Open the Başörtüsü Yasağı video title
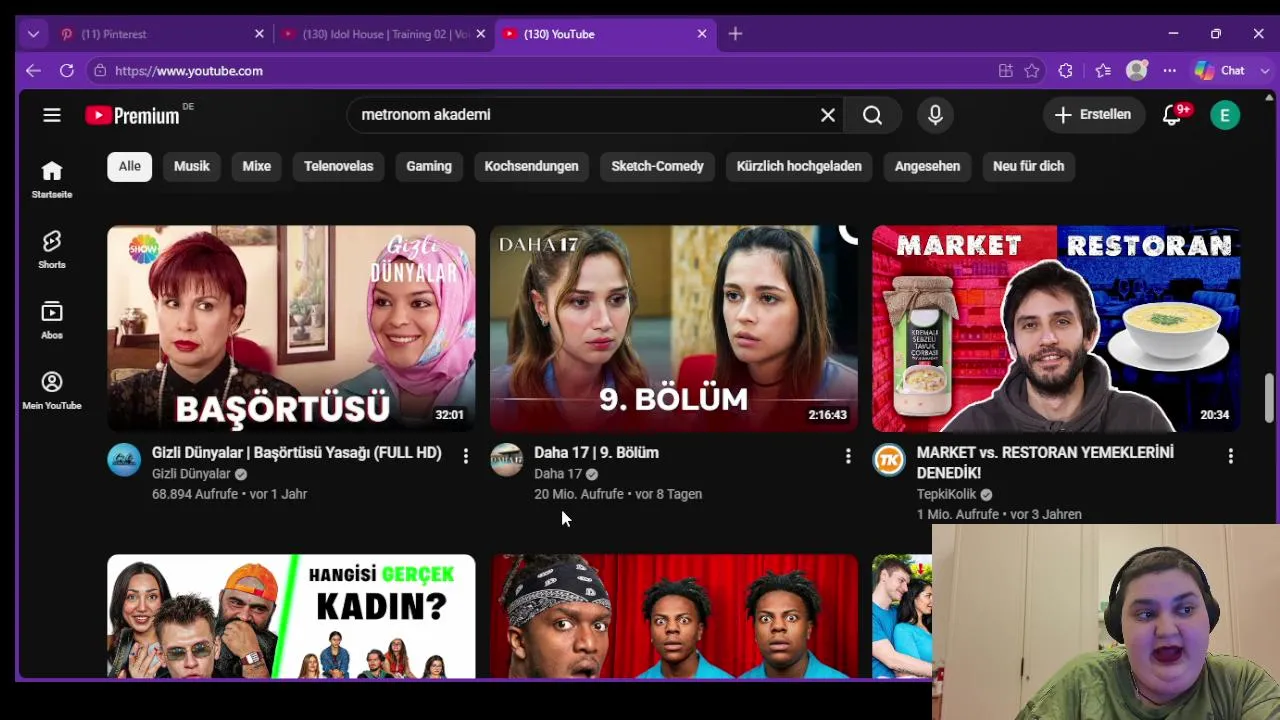This screenshot has width=1280, height=720. [x=297, y=453]
